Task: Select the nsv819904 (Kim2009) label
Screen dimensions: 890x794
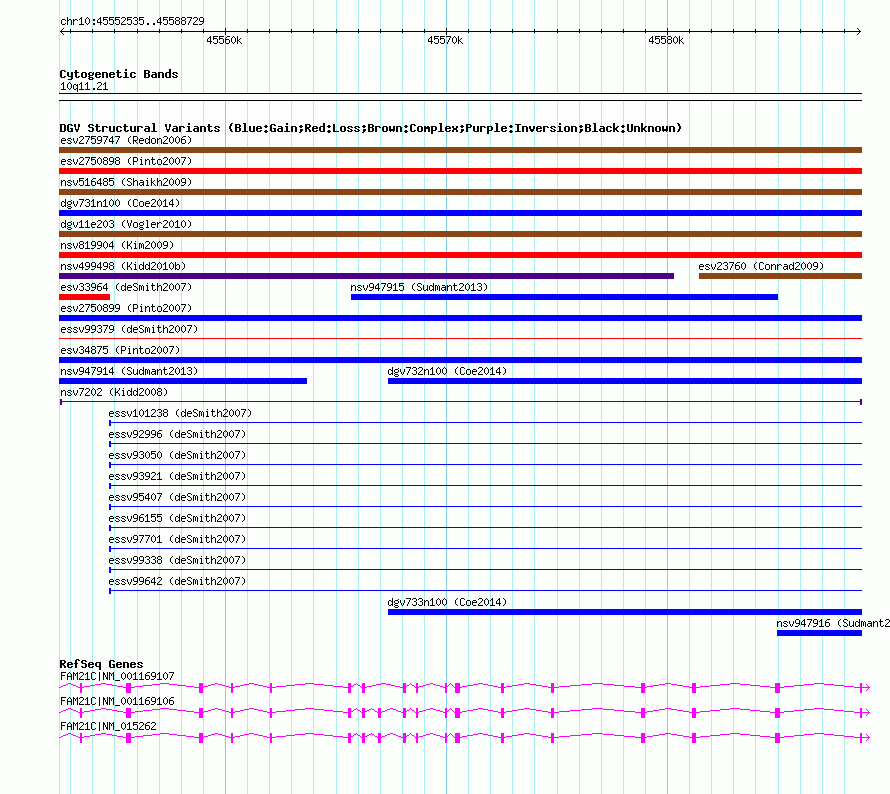Action: pyautogui.click(x=117, y=245)
